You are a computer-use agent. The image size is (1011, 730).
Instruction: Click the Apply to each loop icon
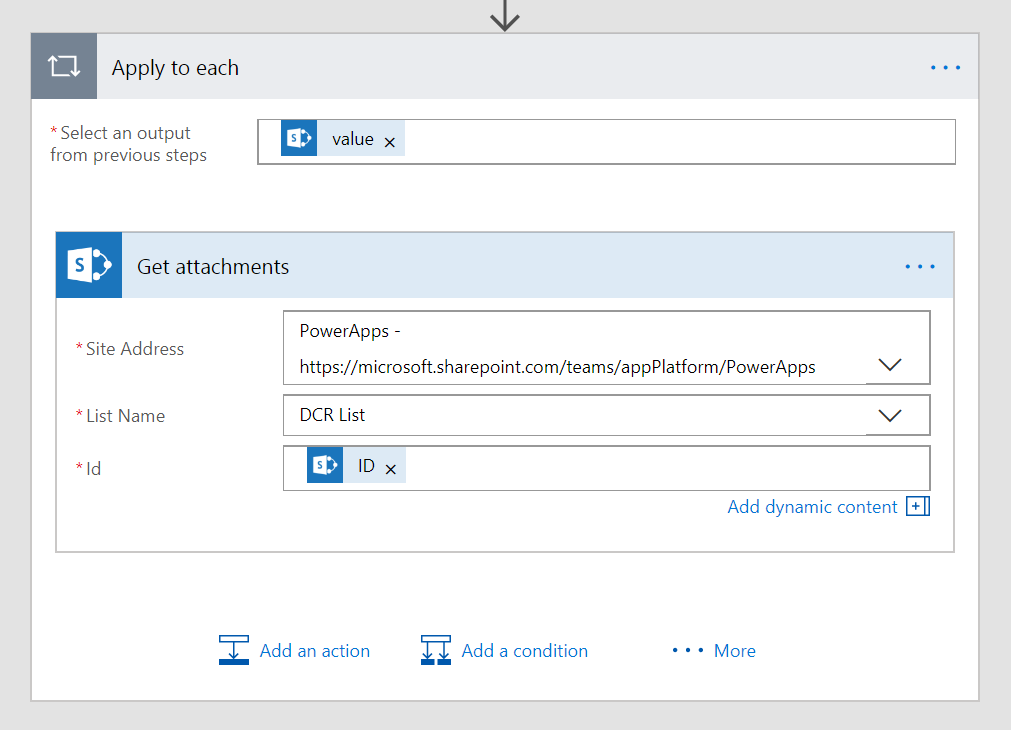[64, 67]
